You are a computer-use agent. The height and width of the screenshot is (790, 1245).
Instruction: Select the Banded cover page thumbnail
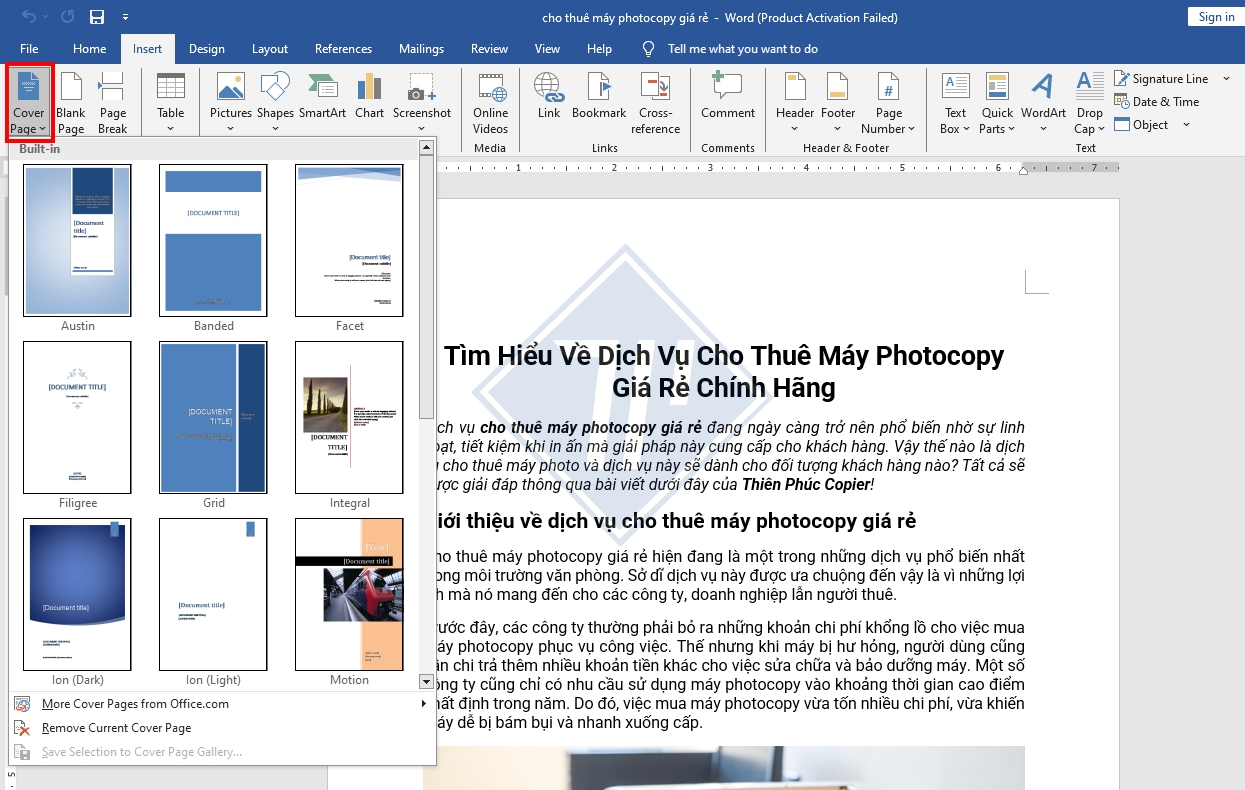click(213, 240)
